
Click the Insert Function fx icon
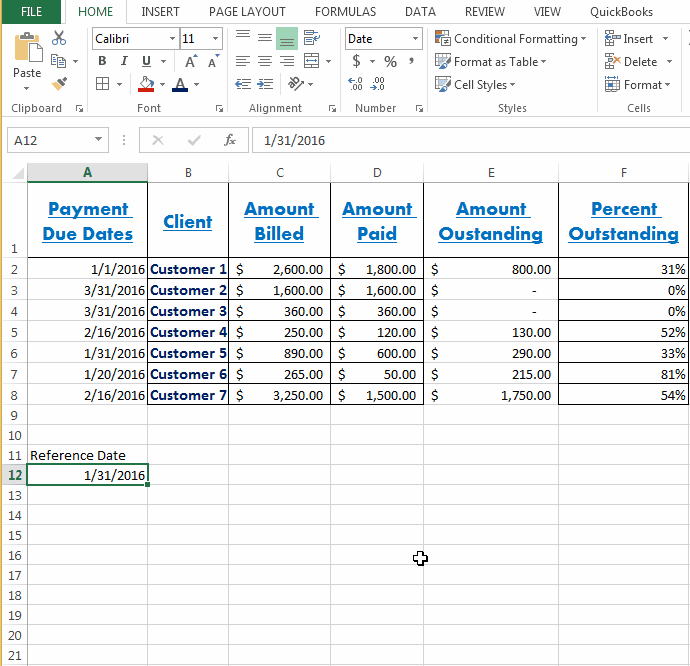pyautogui.click(x=230, y=140)
